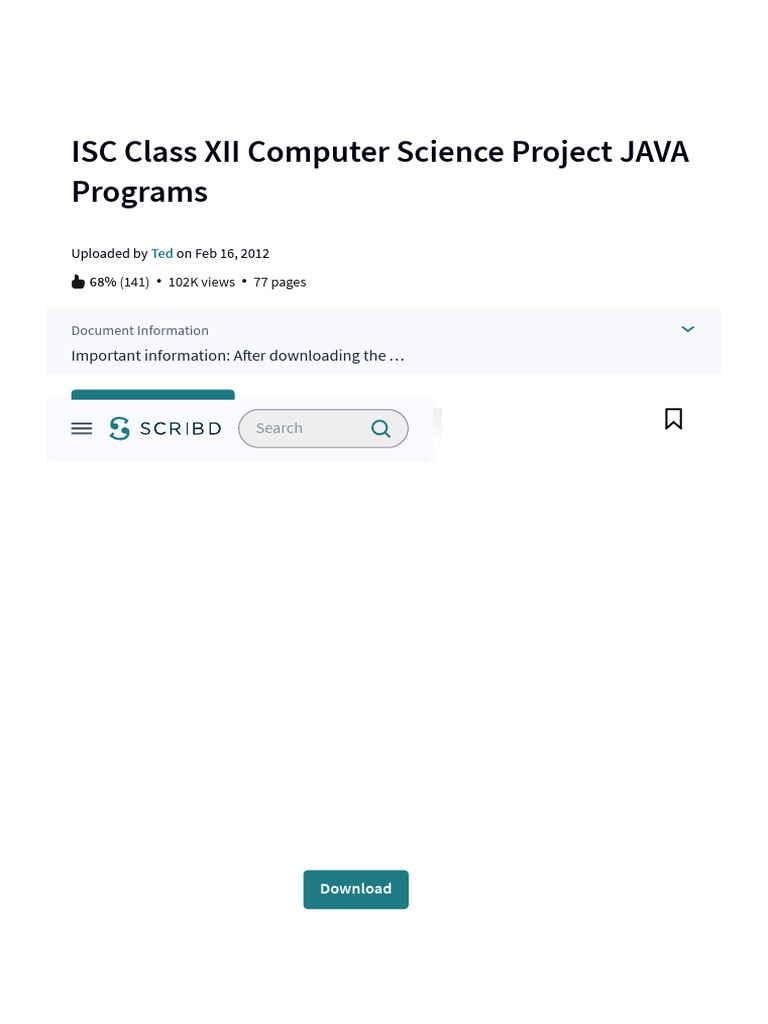768x1024 pixels.
Task: Focus the Search input field
Action: point(300,428)
